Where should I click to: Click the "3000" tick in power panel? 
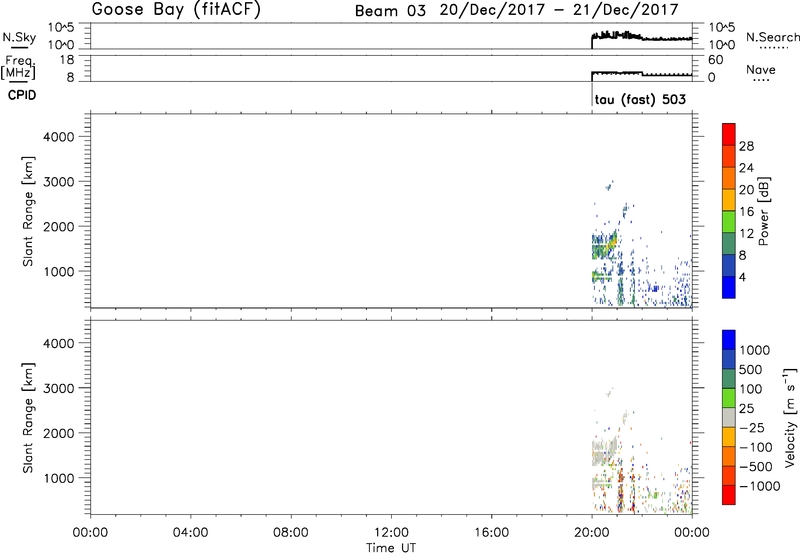coord(59,182)
